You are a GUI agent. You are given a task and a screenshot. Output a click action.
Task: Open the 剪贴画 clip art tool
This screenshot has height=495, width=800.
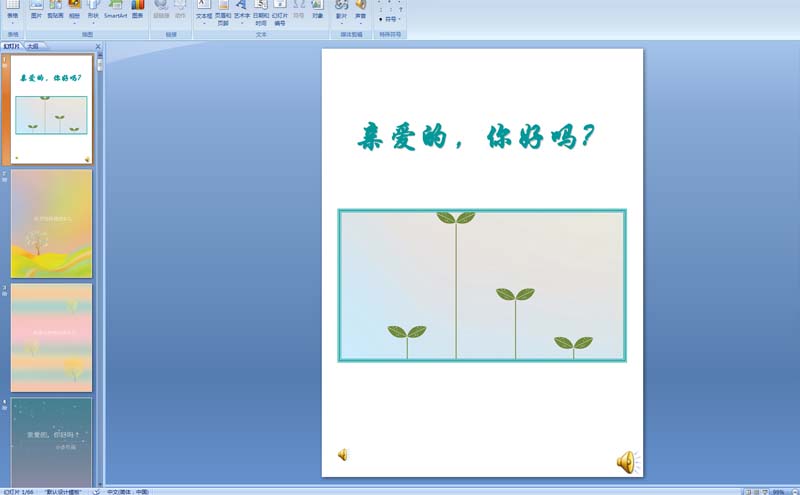click(55, 9)
